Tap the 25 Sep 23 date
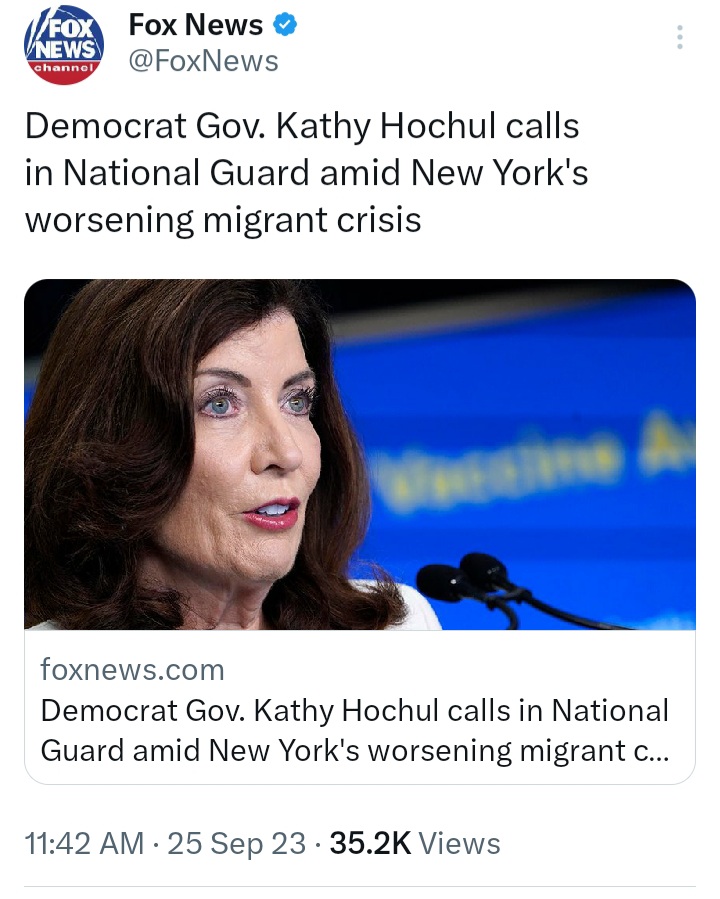720x899 pixels. coord(237,843)
